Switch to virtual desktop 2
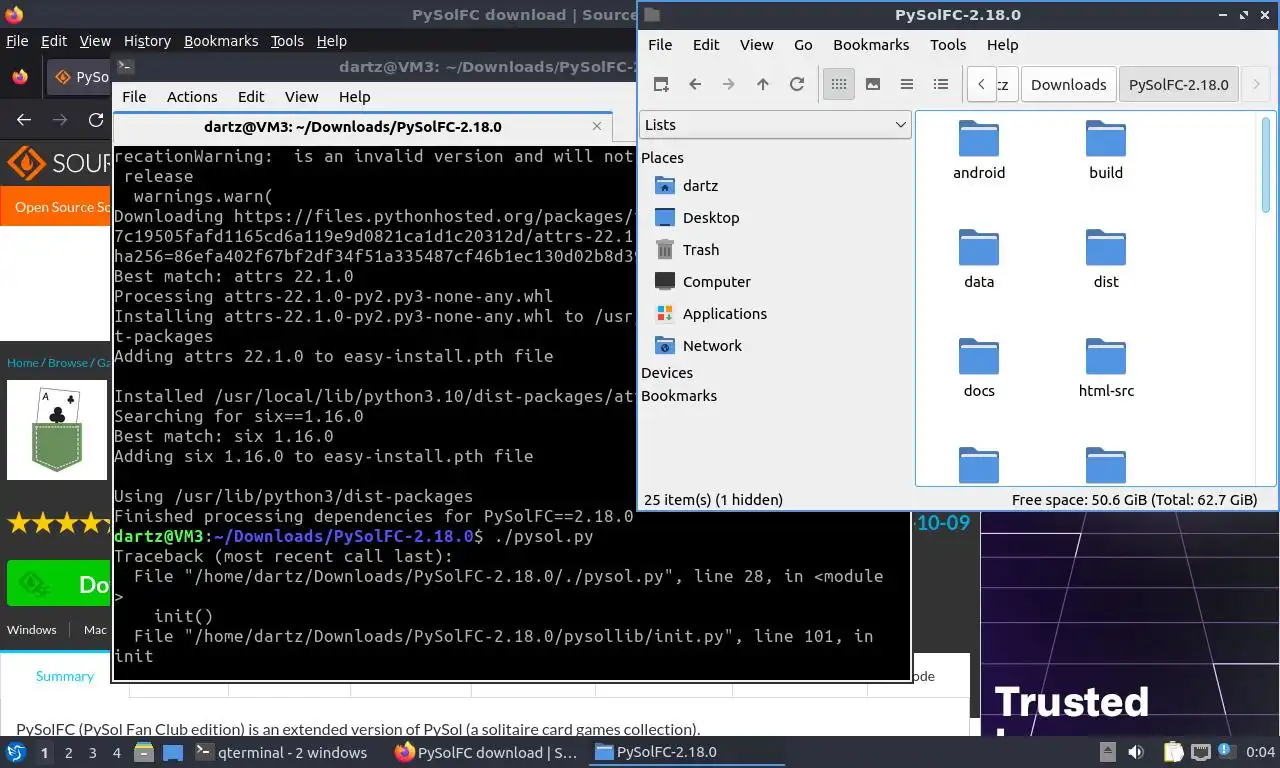 tap(68, 752)
